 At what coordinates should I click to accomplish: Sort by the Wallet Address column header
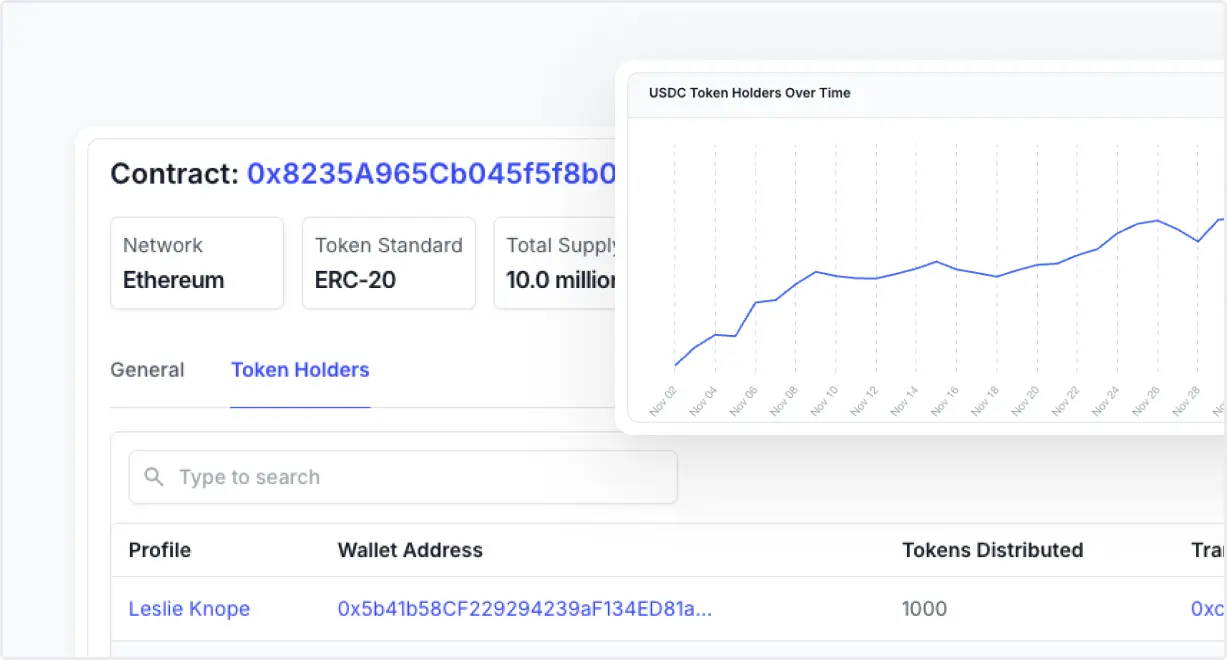pyautogui.click(x=410, y=550)
